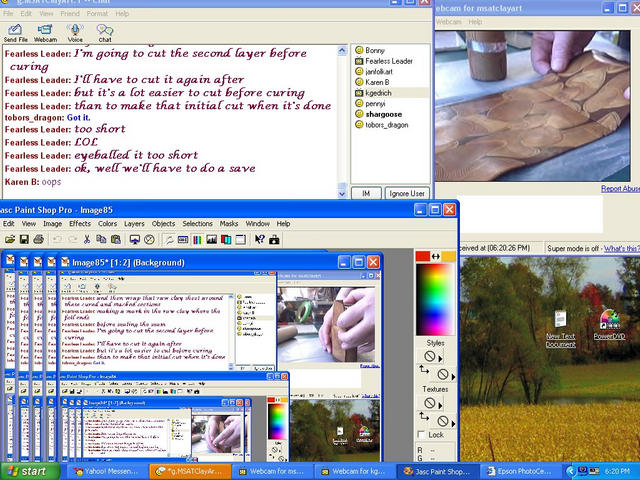Open the Objects menu
This screenshot has height=480, width=640.
tap(163, 224)
